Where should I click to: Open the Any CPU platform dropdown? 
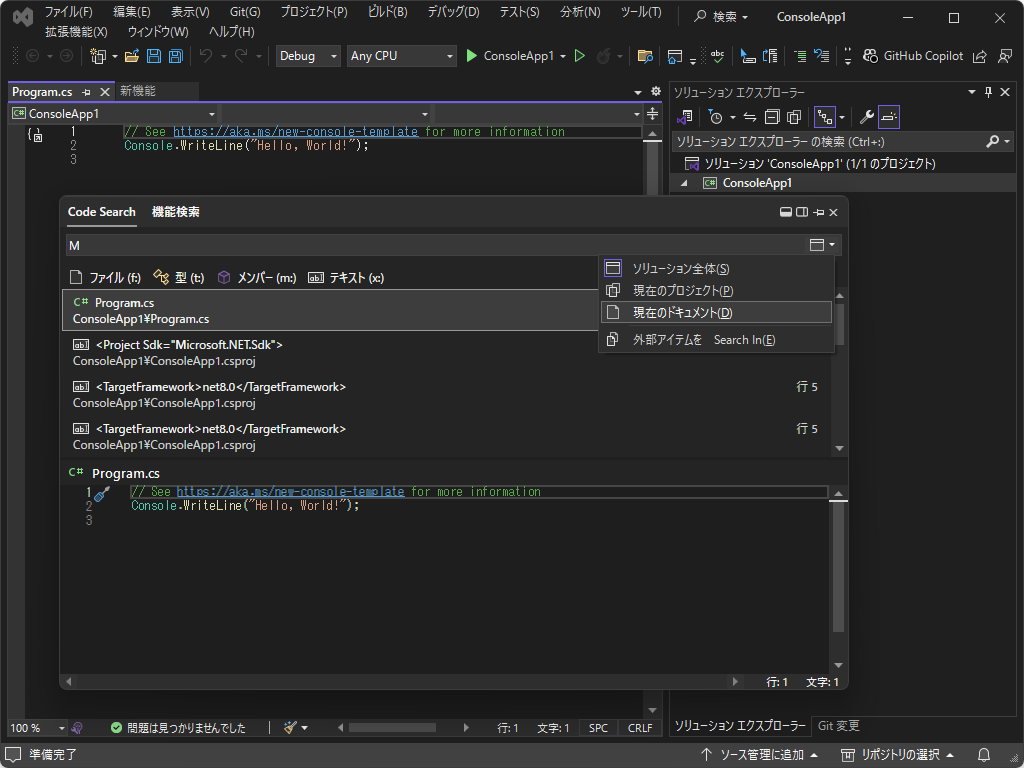(400, 56)
